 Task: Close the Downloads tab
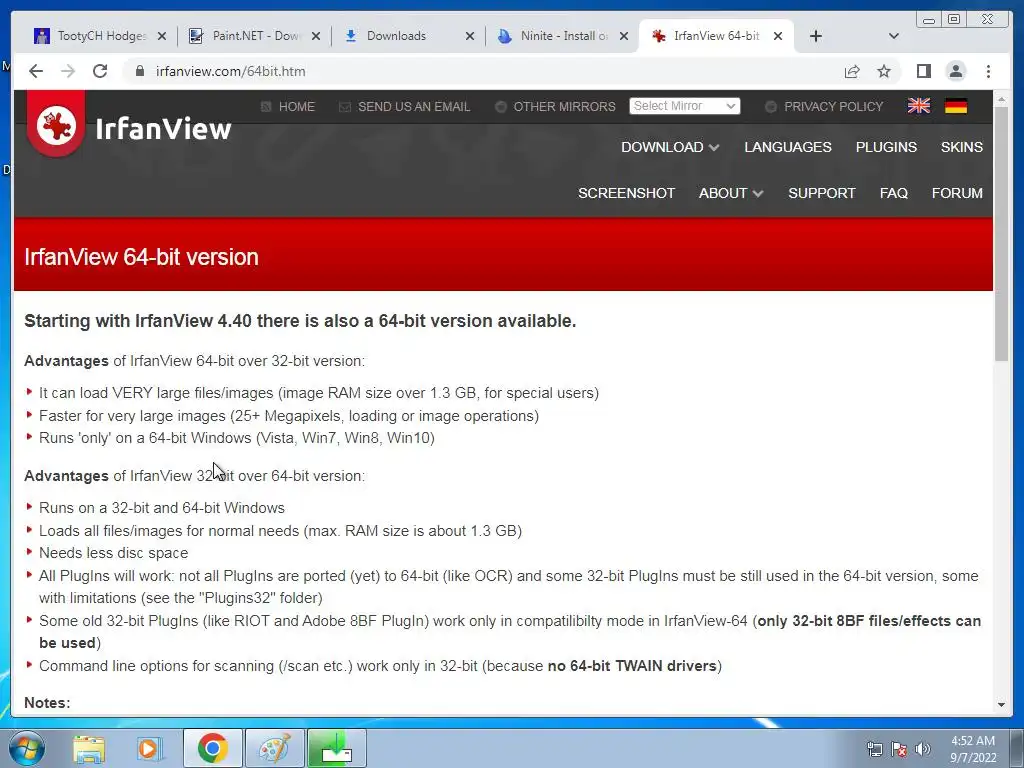(470, 36)
